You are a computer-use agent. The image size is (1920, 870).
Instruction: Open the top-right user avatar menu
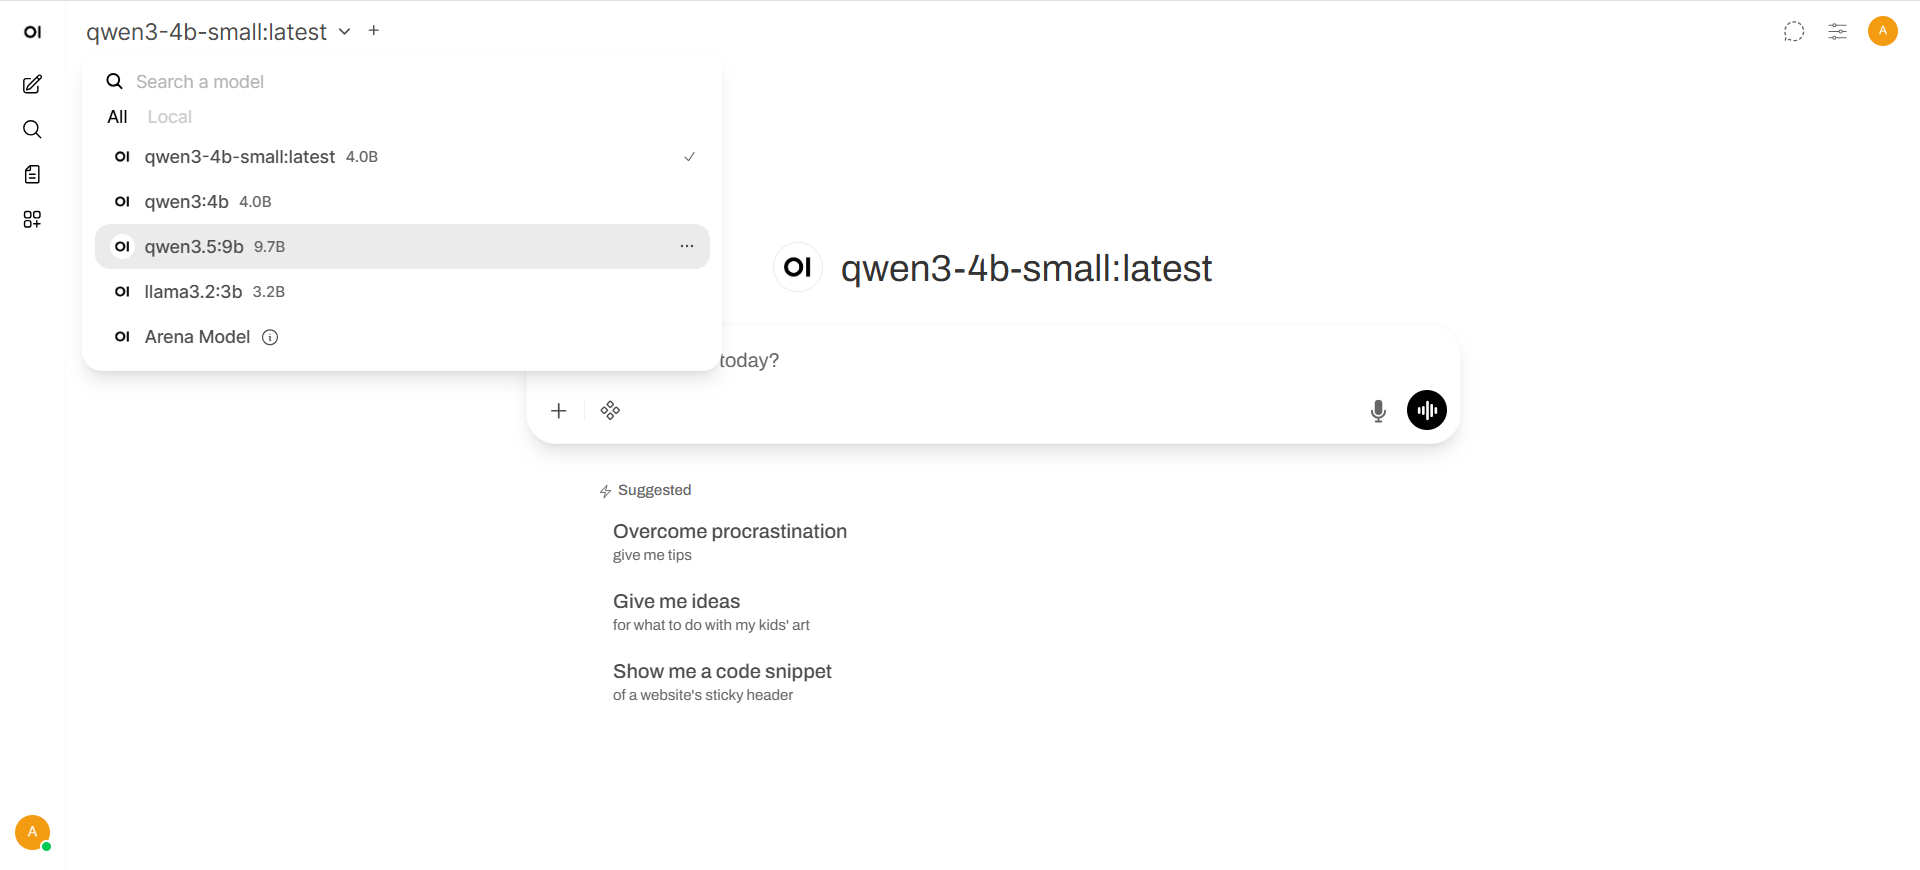1882,31
